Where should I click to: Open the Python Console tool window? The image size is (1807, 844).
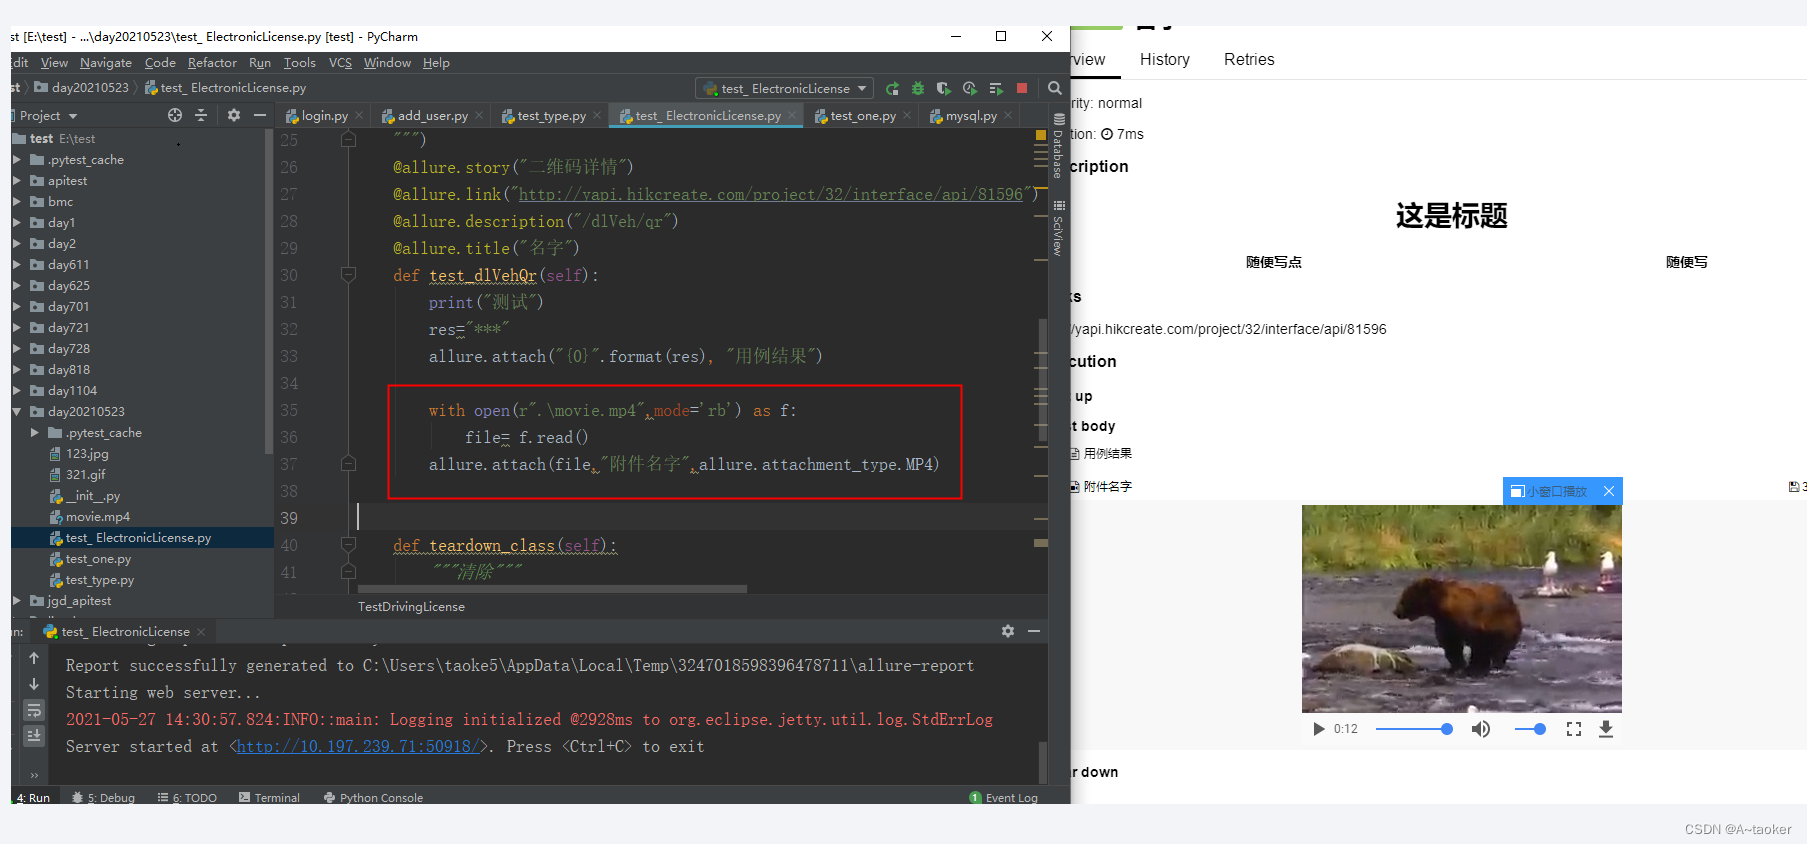[x=373, y=798]
